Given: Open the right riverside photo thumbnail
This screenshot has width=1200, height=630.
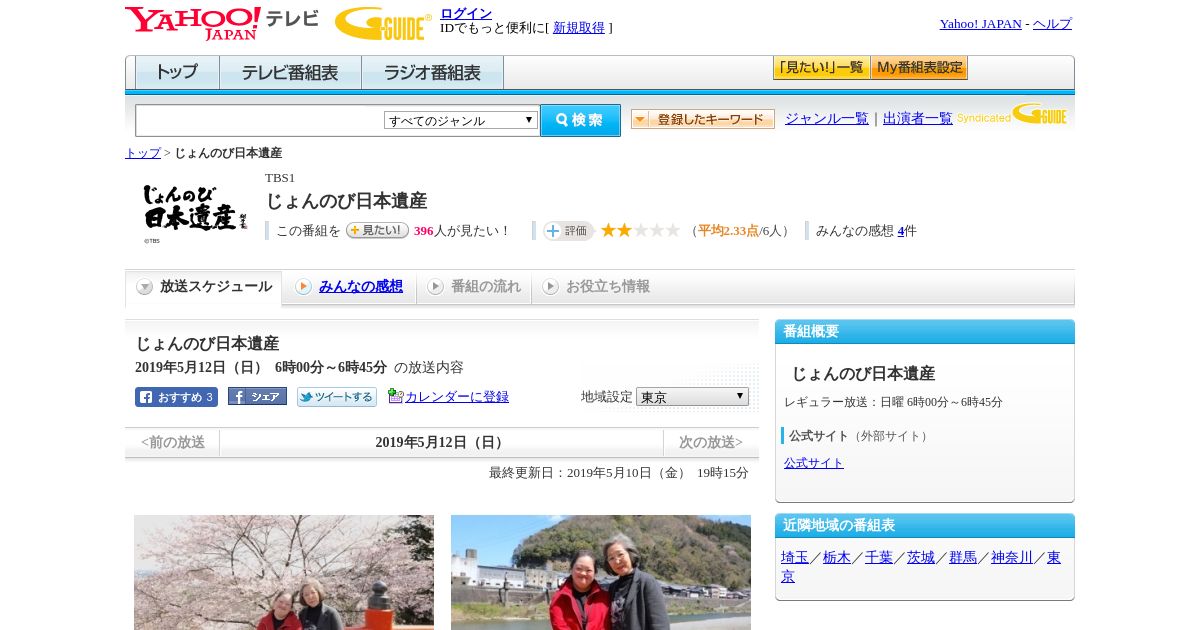Looking at the screenshot, I should [x=601, y=572].
